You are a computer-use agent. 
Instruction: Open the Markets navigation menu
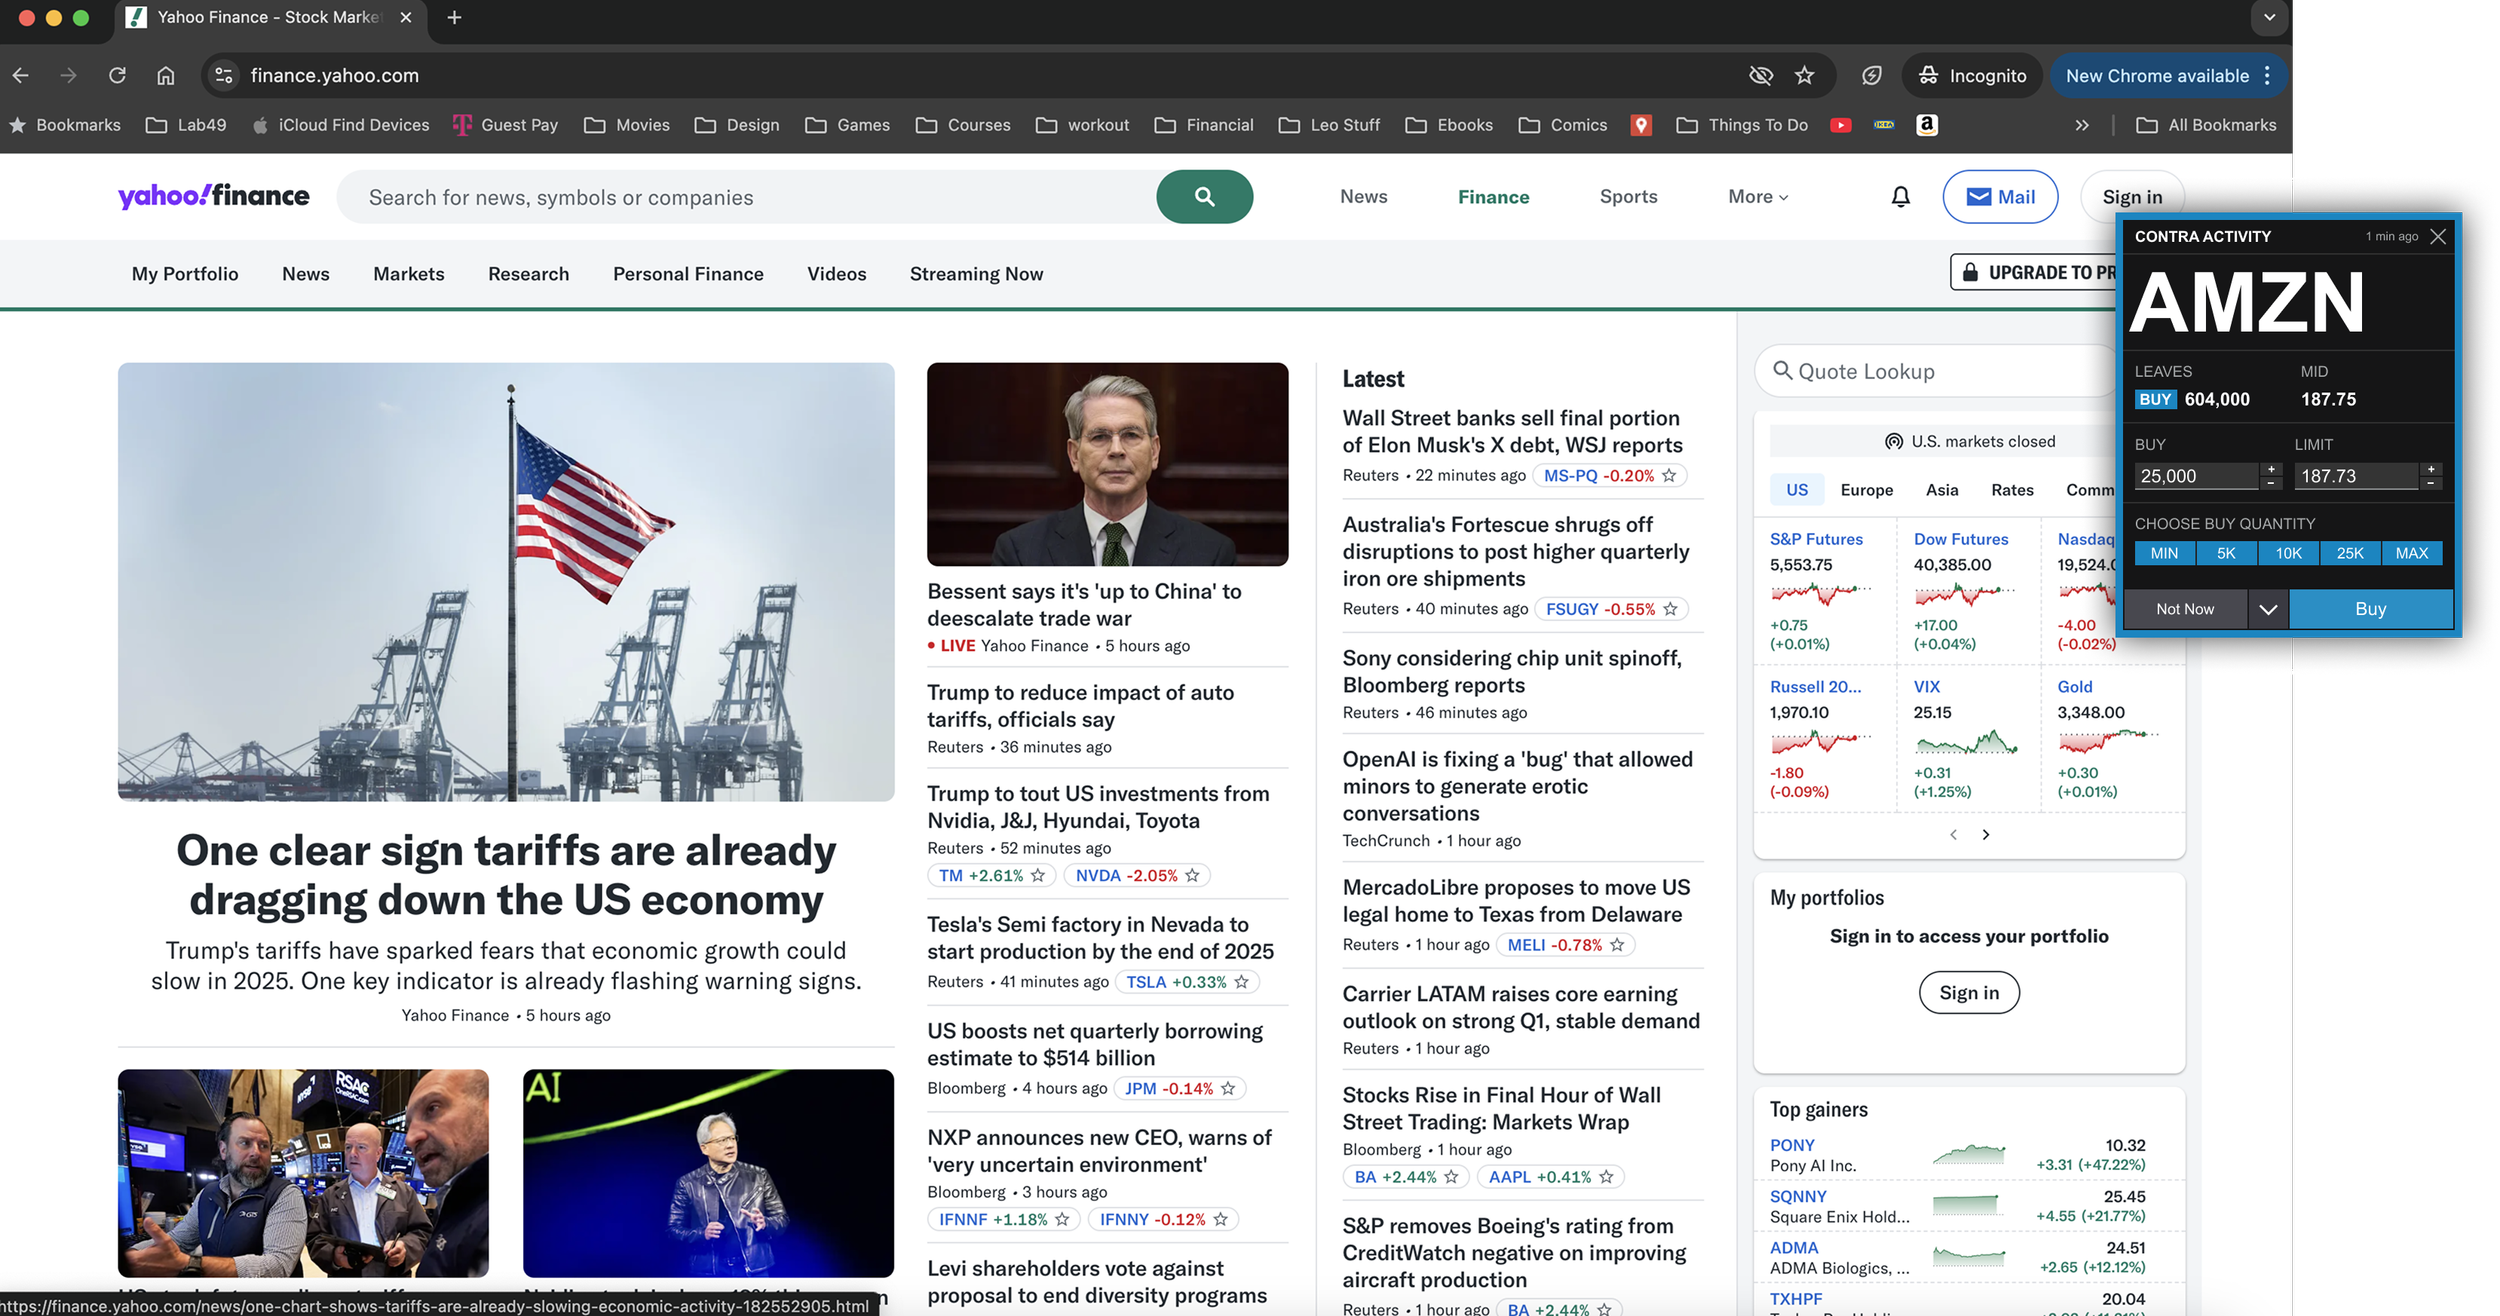[x=408, y=274]
